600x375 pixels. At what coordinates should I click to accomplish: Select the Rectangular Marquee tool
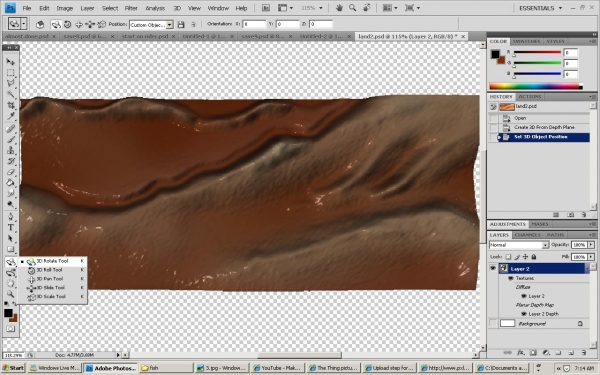click(x=10, y=73)
